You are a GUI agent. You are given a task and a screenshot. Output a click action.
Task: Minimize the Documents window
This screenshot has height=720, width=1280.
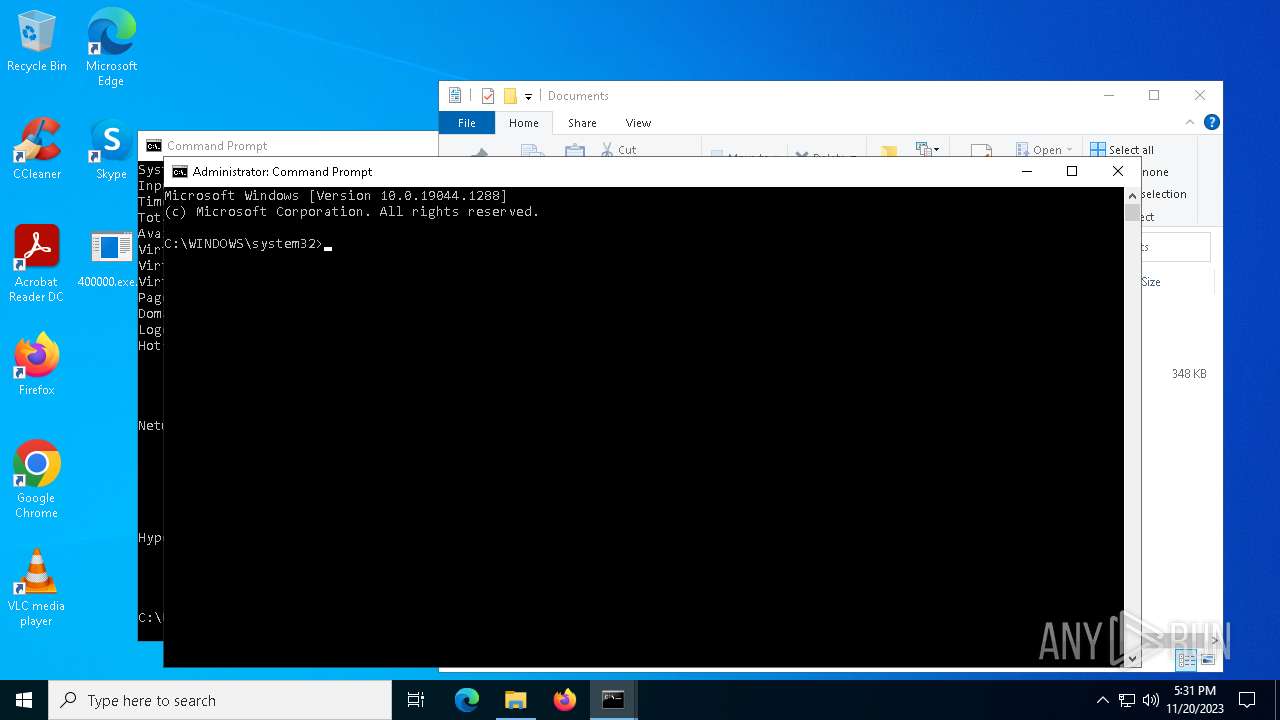tap(1108, 96)
